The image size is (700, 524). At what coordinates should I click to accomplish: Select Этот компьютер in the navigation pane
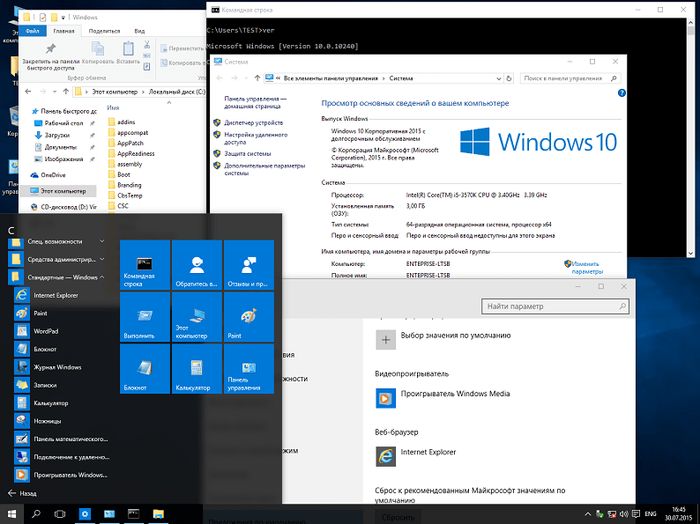coord(64,190)
